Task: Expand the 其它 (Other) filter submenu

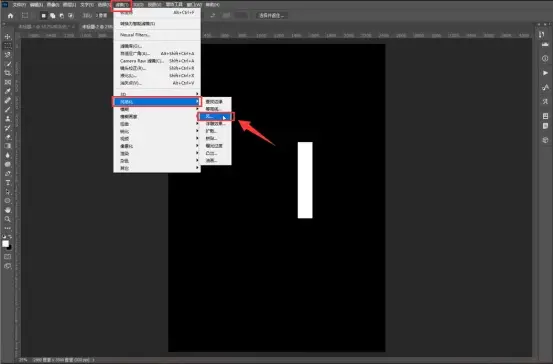Action: (157, 168)
